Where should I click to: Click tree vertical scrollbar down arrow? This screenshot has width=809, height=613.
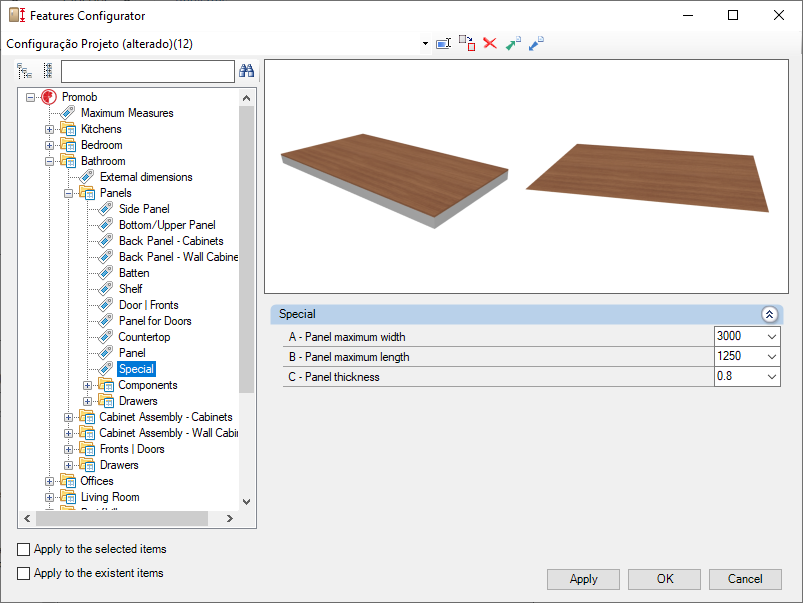247,502
